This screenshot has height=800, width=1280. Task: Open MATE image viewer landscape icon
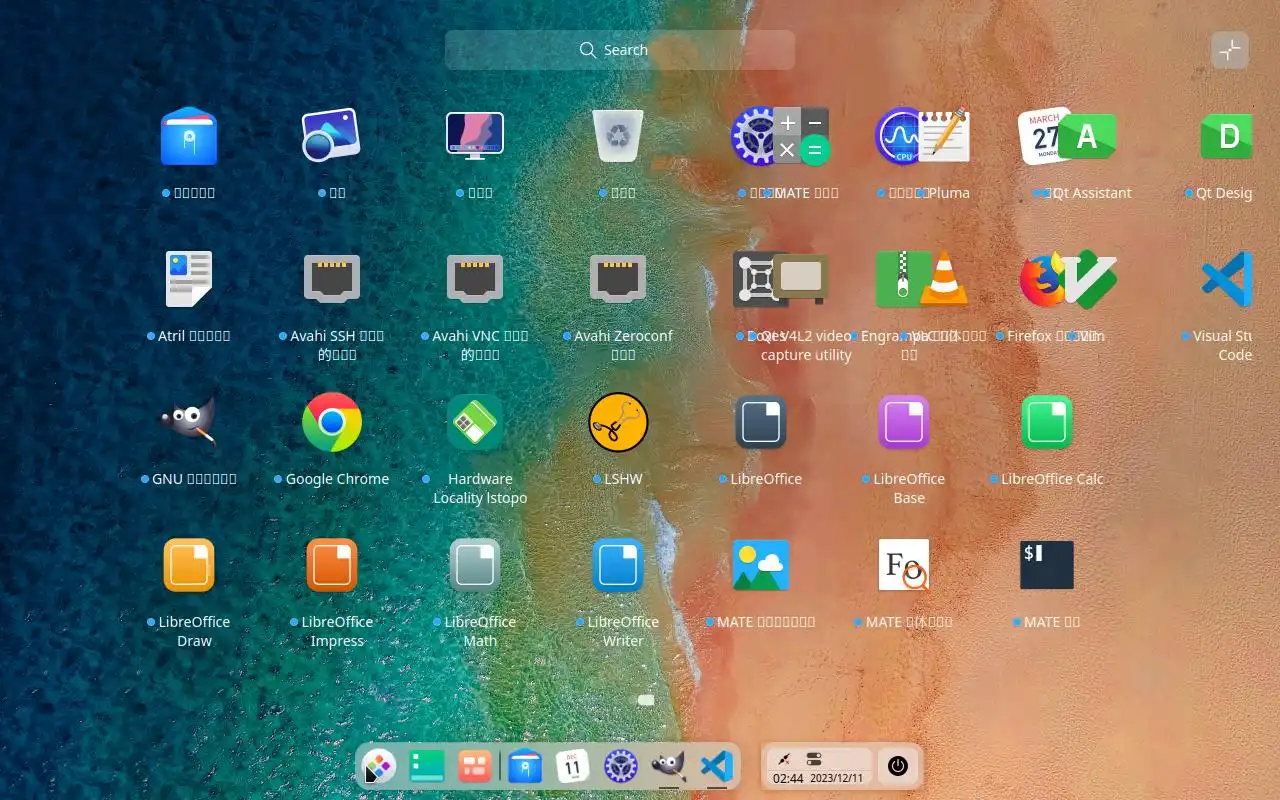761,565
